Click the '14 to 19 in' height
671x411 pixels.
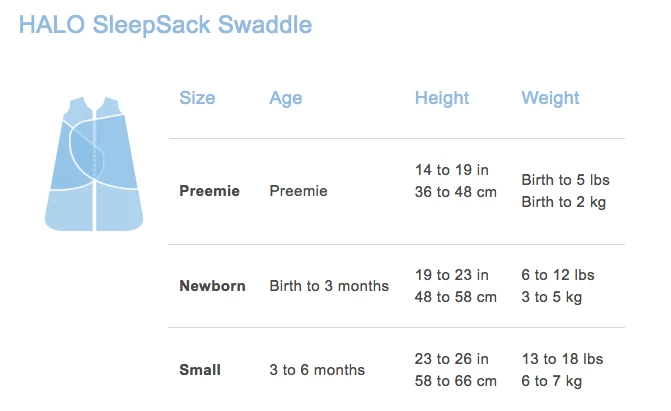451,169
